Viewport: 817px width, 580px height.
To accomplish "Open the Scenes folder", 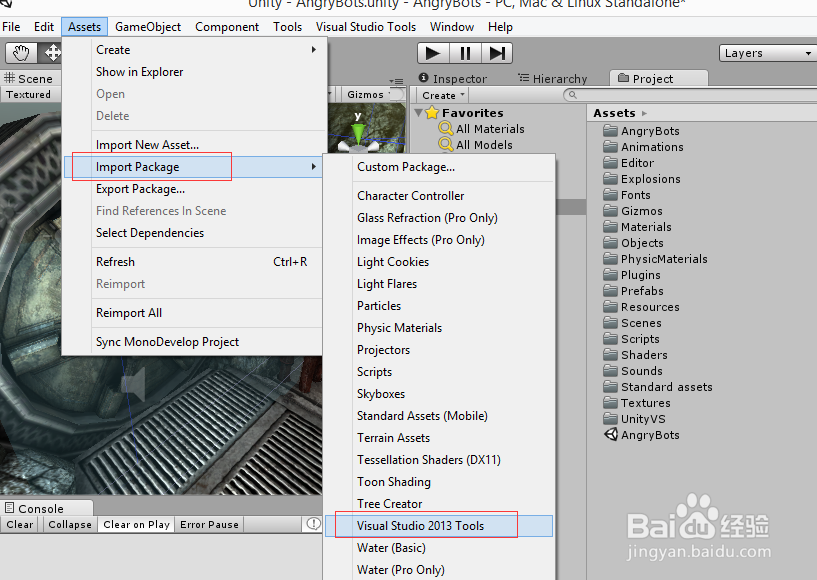I will pos(633,323).
